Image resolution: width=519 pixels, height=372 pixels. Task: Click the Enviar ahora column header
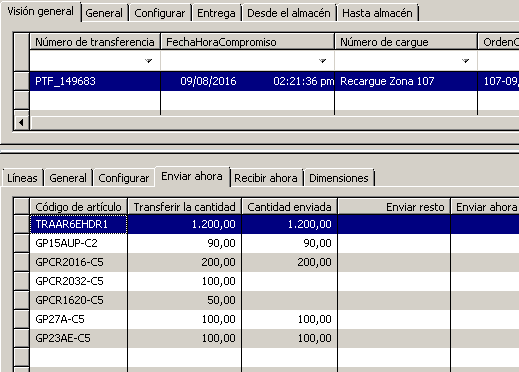tap(485, 207)
